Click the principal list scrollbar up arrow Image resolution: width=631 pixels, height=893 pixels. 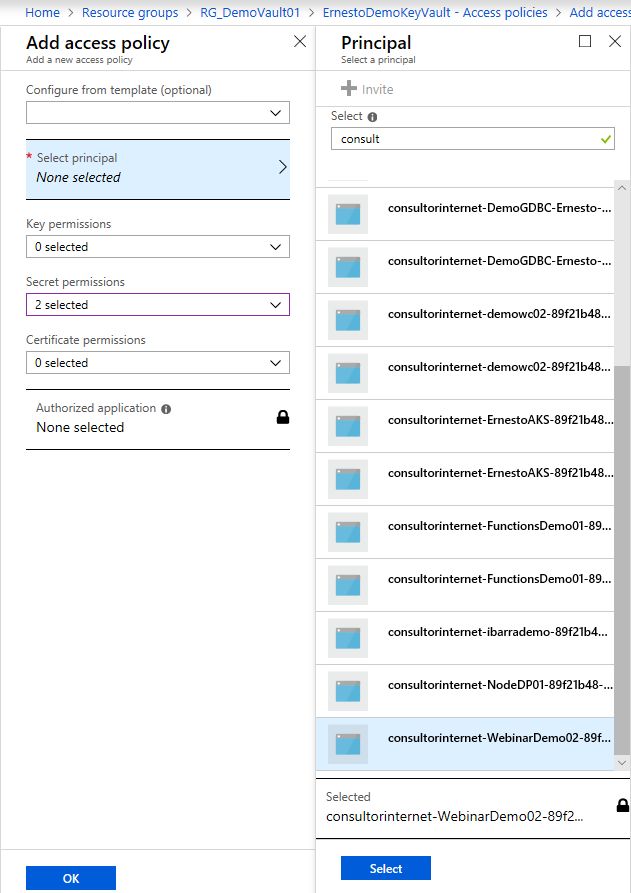622,188
